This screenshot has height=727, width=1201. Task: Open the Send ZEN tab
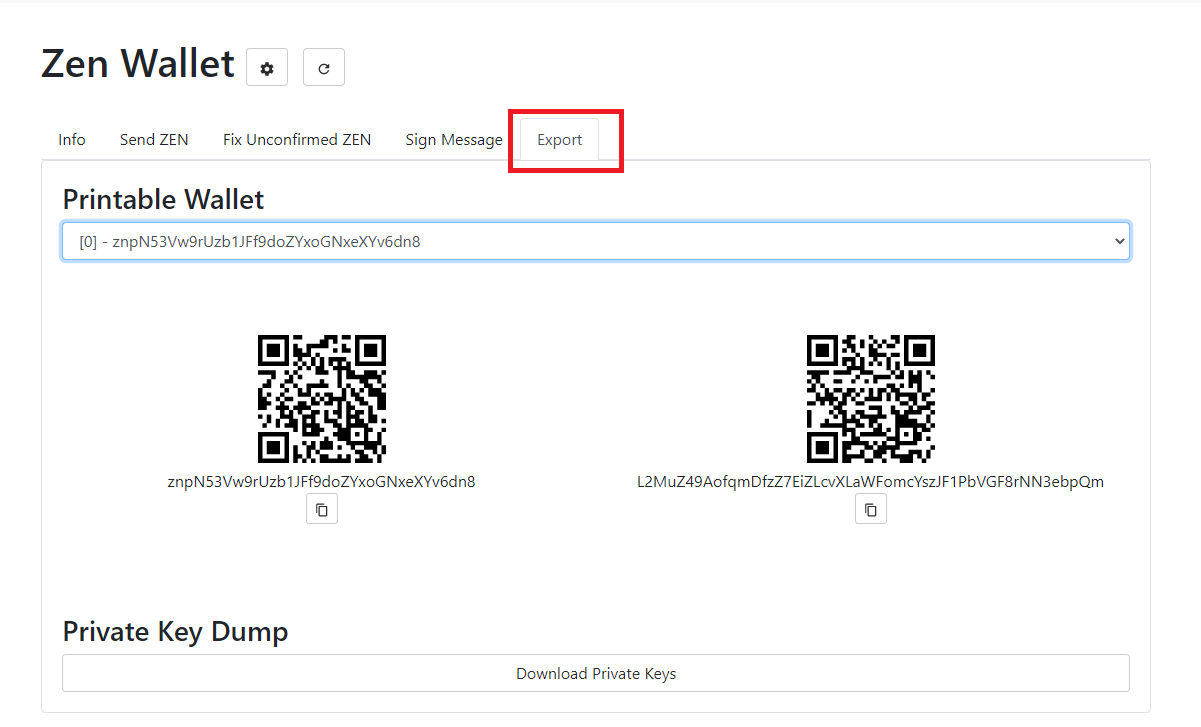click(x=154, y=140)
